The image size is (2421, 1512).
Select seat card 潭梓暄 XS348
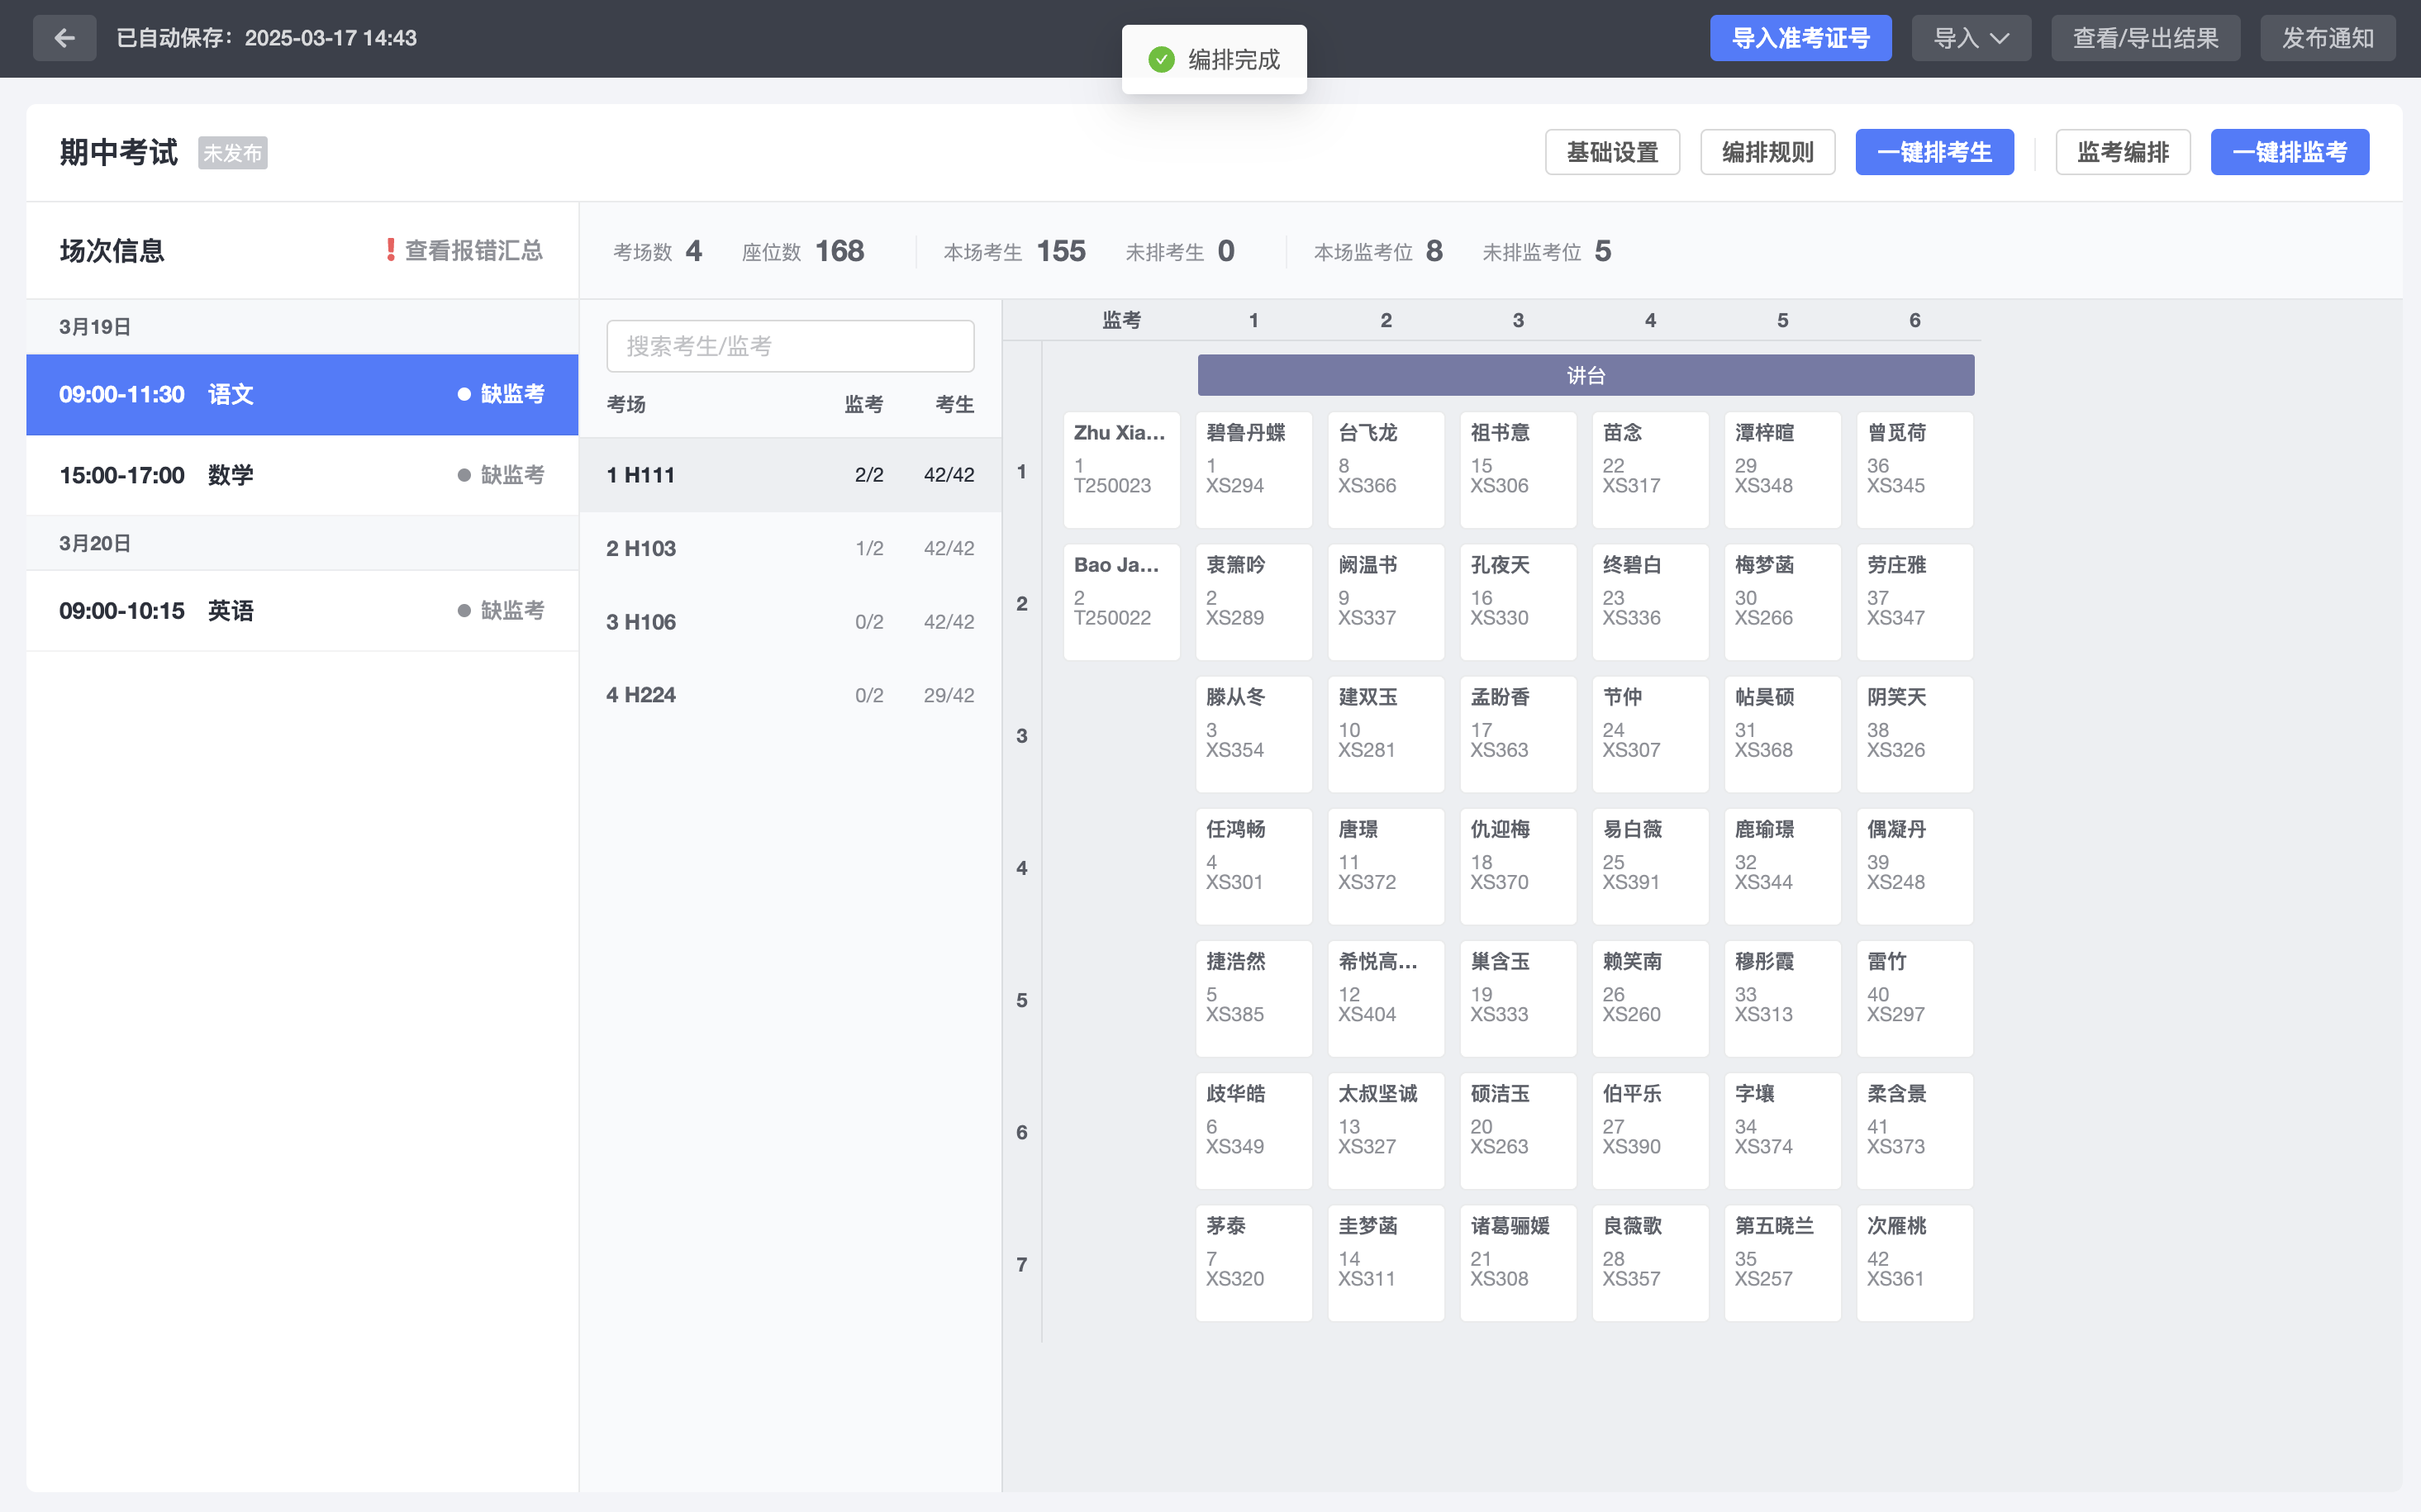1782,470
